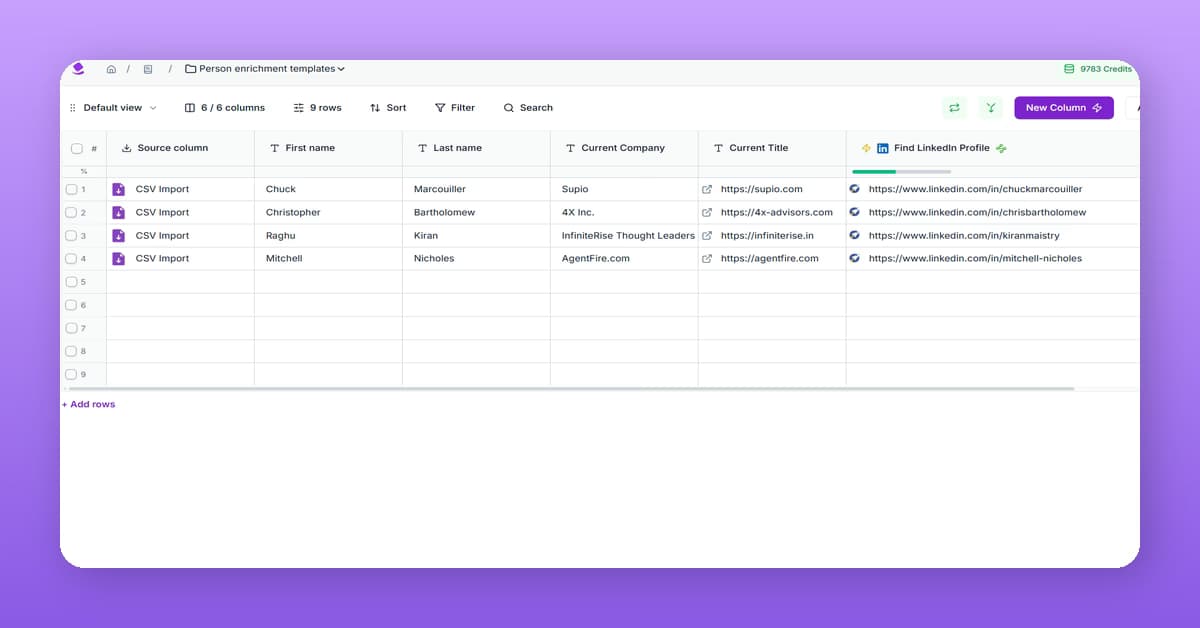Tick the checkbox for row 4

click(x=72, y=258)
